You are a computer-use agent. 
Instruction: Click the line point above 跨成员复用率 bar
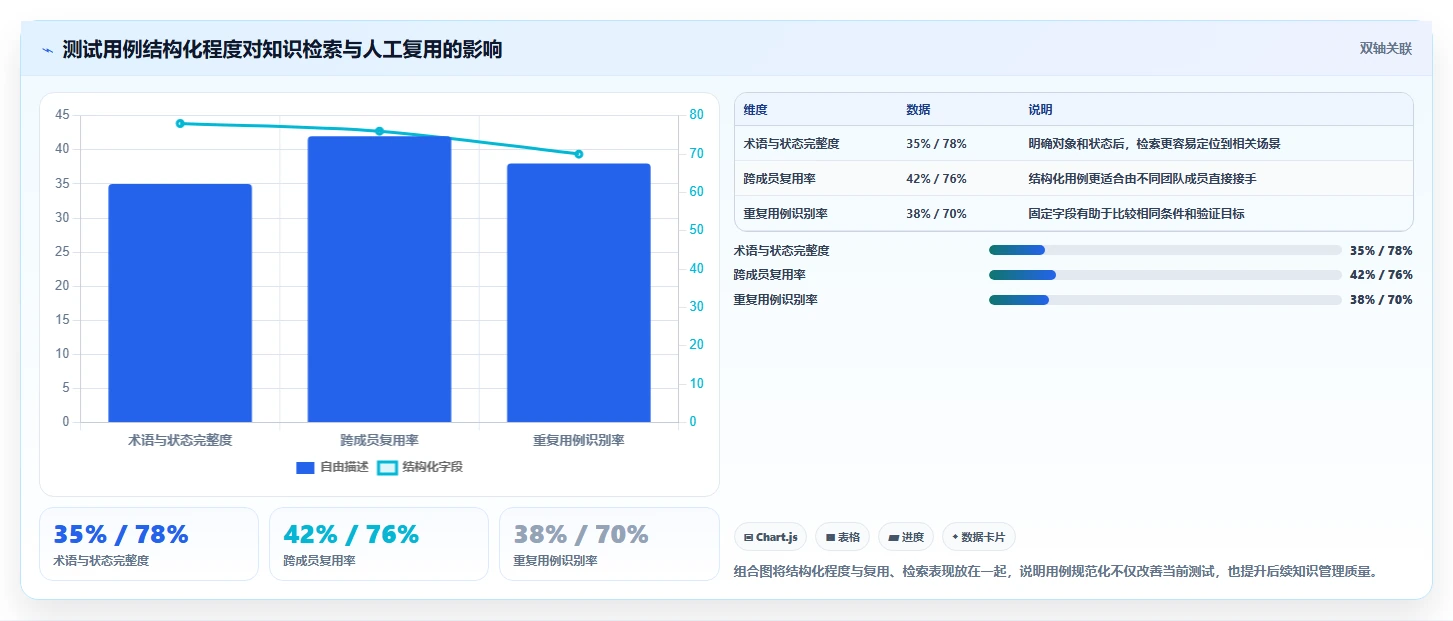pyautogui.click(x=379, y=131)
